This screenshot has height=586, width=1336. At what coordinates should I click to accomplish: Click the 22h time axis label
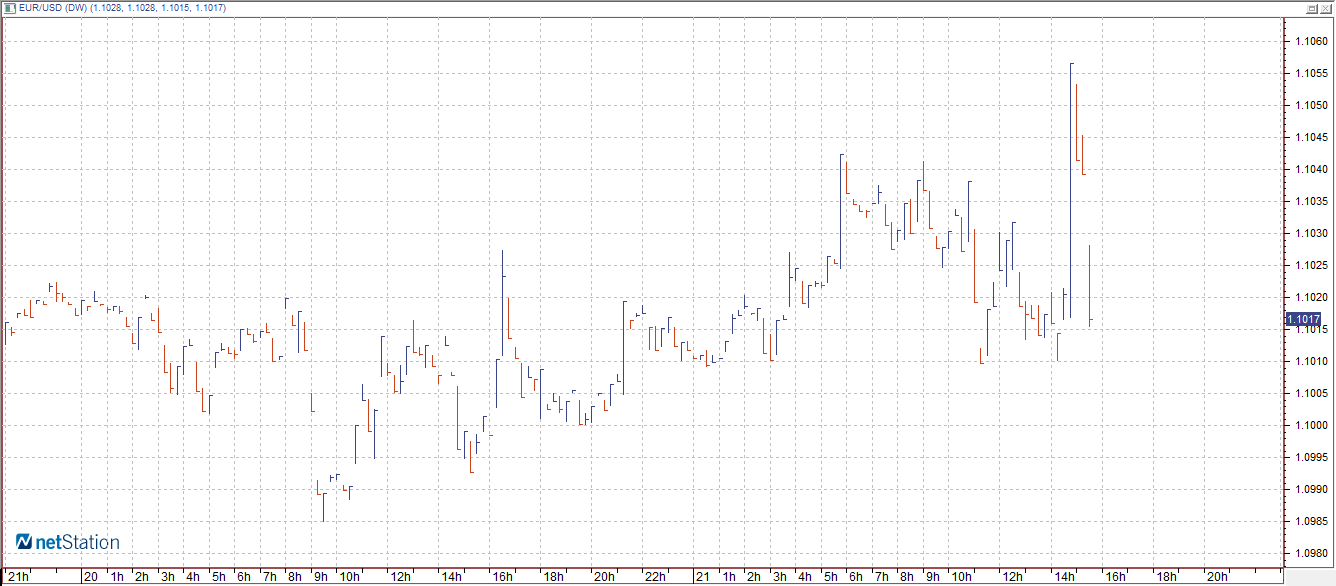(x=655, y=577)
